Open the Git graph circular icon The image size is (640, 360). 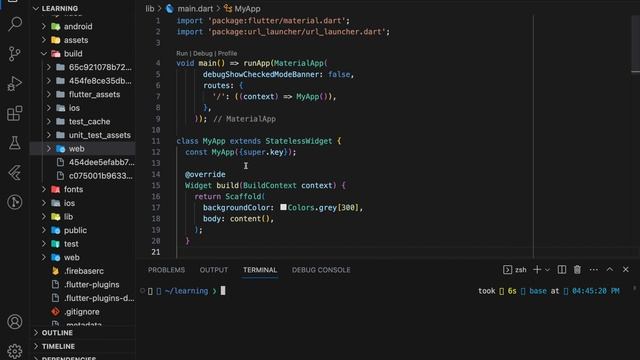tap(15, 202)
